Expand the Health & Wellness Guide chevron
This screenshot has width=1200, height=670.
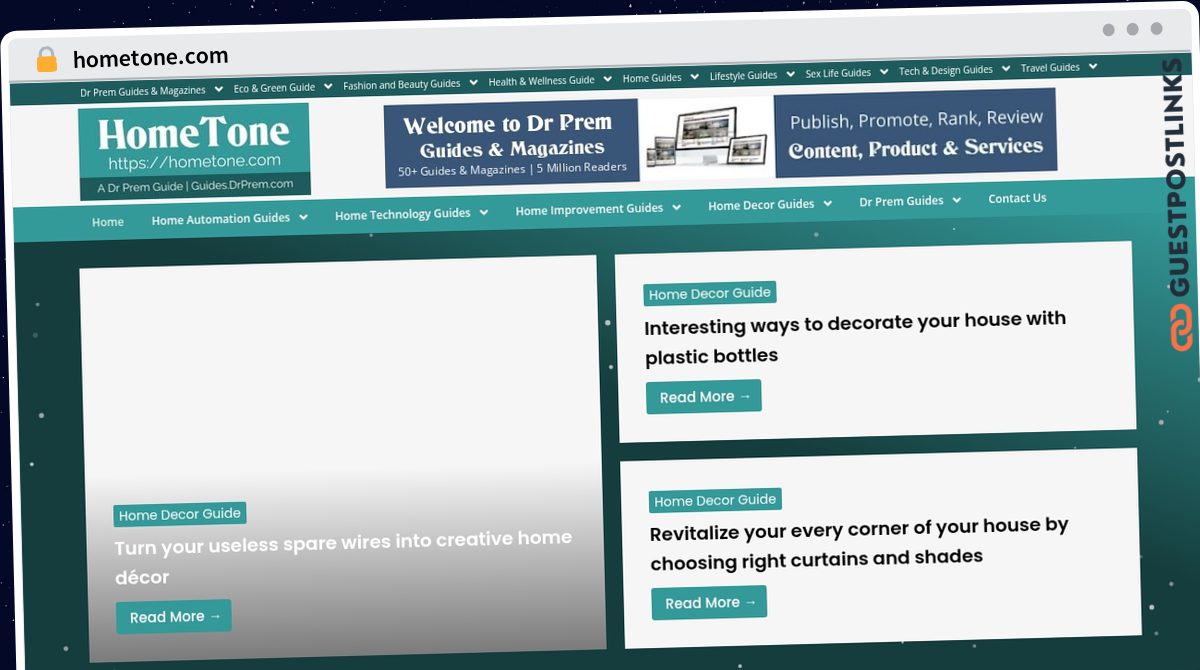click(x=607, y=79)
